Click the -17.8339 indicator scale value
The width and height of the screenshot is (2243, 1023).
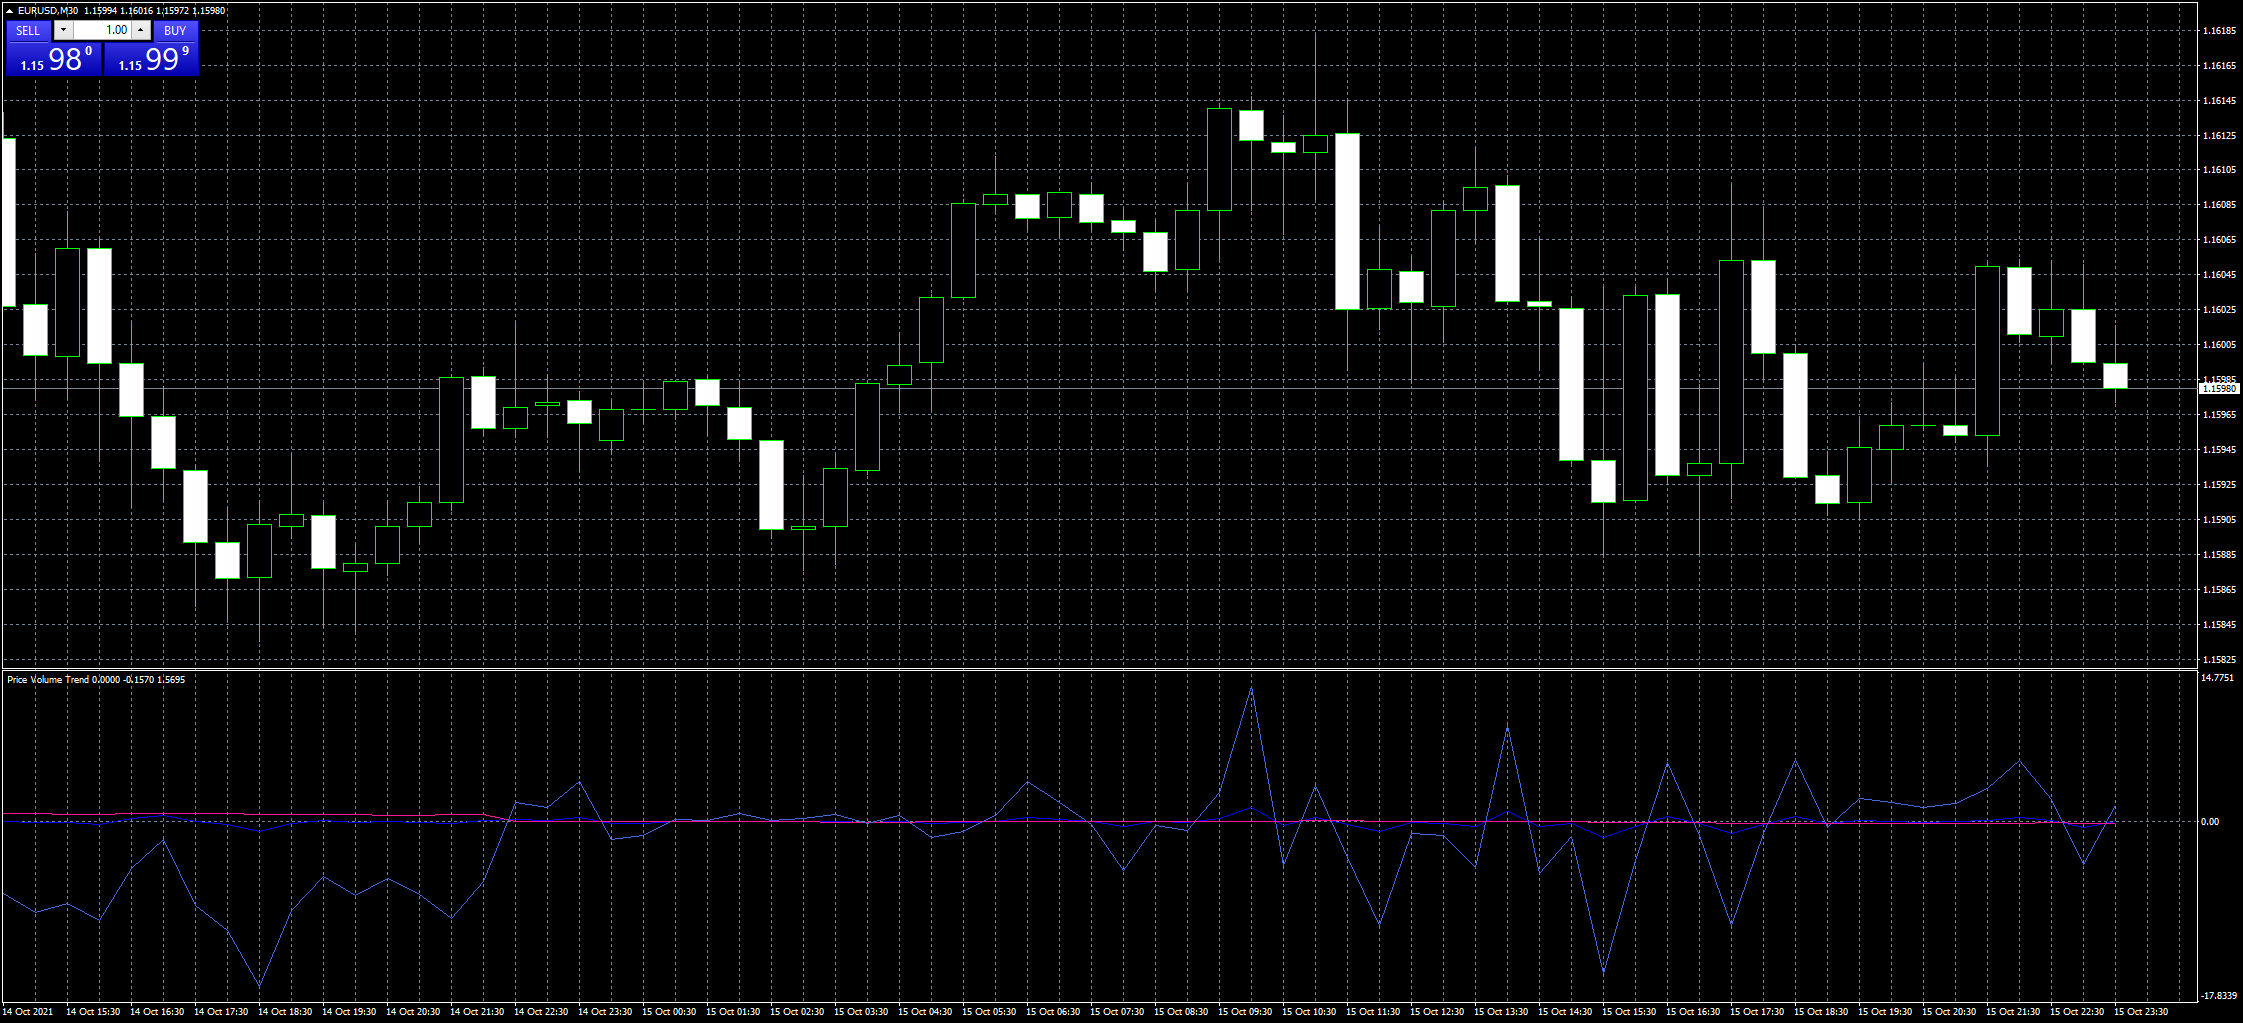click(x=2217, y=996)
